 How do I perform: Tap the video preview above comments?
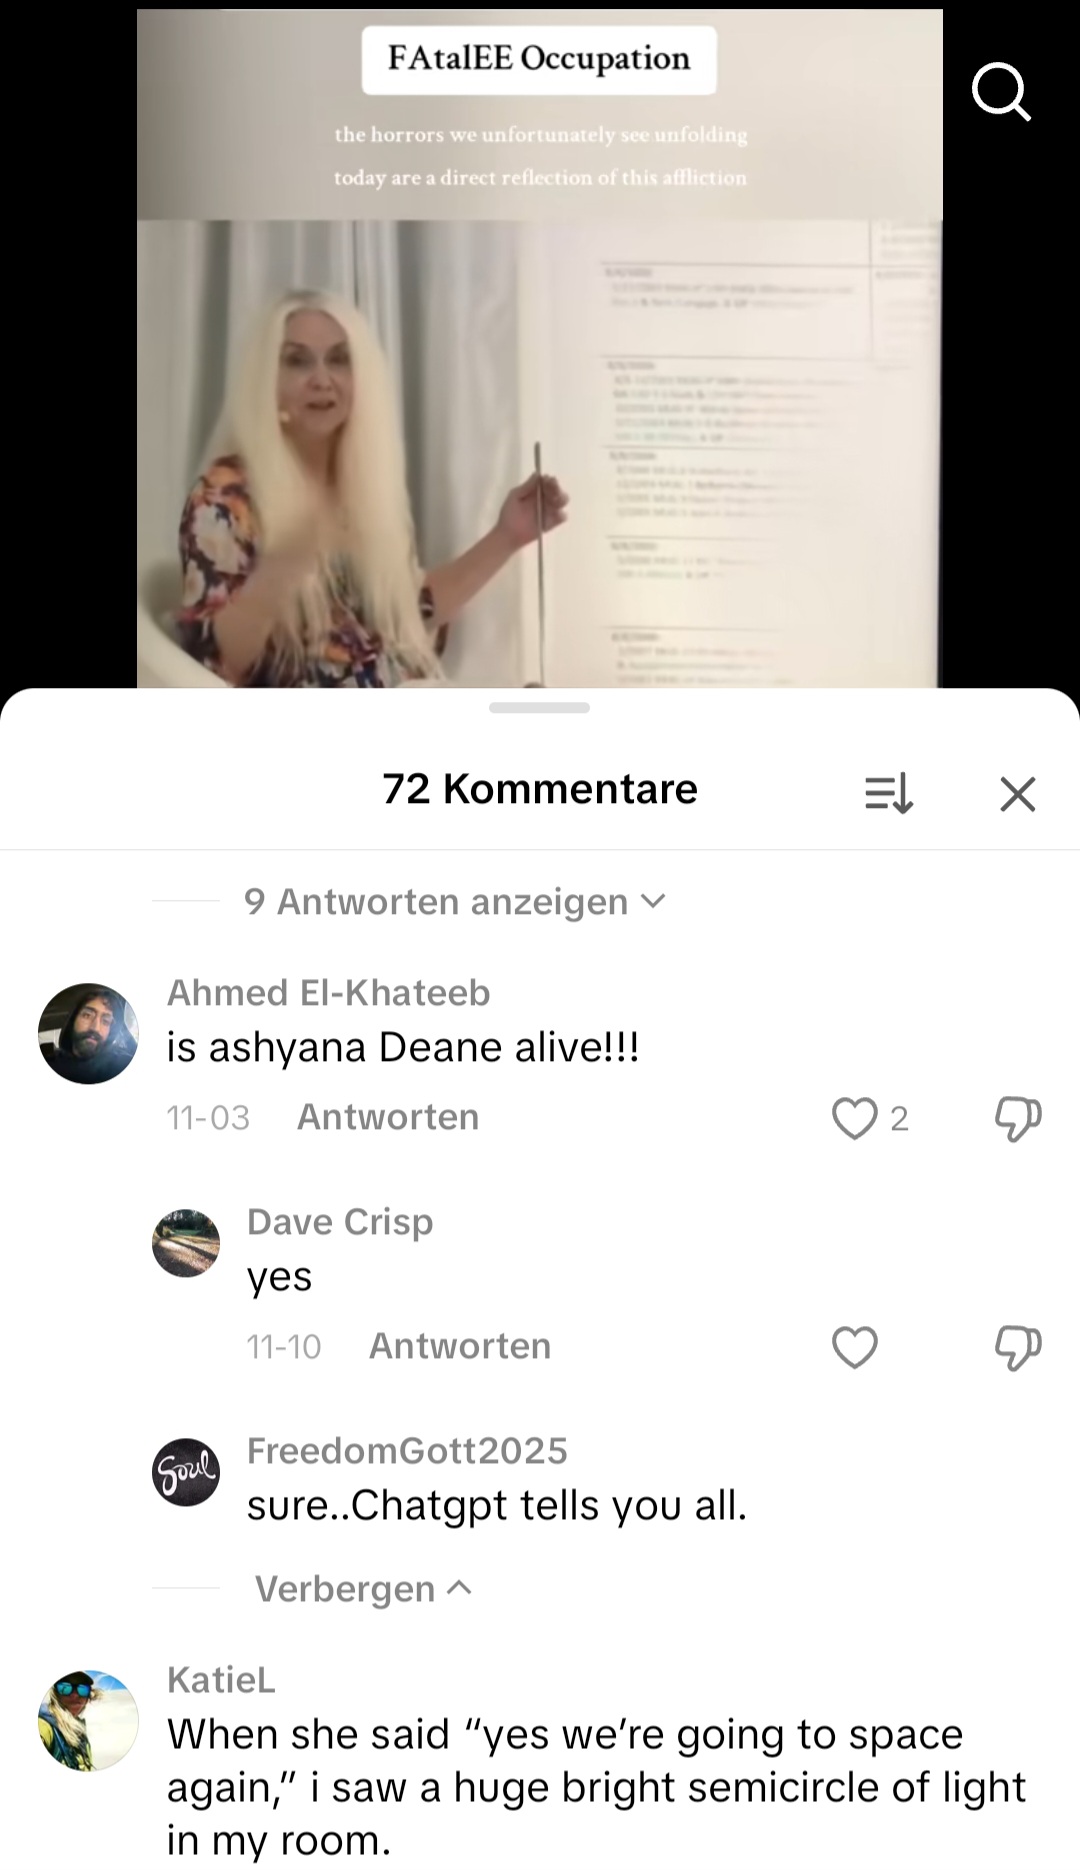coord(540,348)
